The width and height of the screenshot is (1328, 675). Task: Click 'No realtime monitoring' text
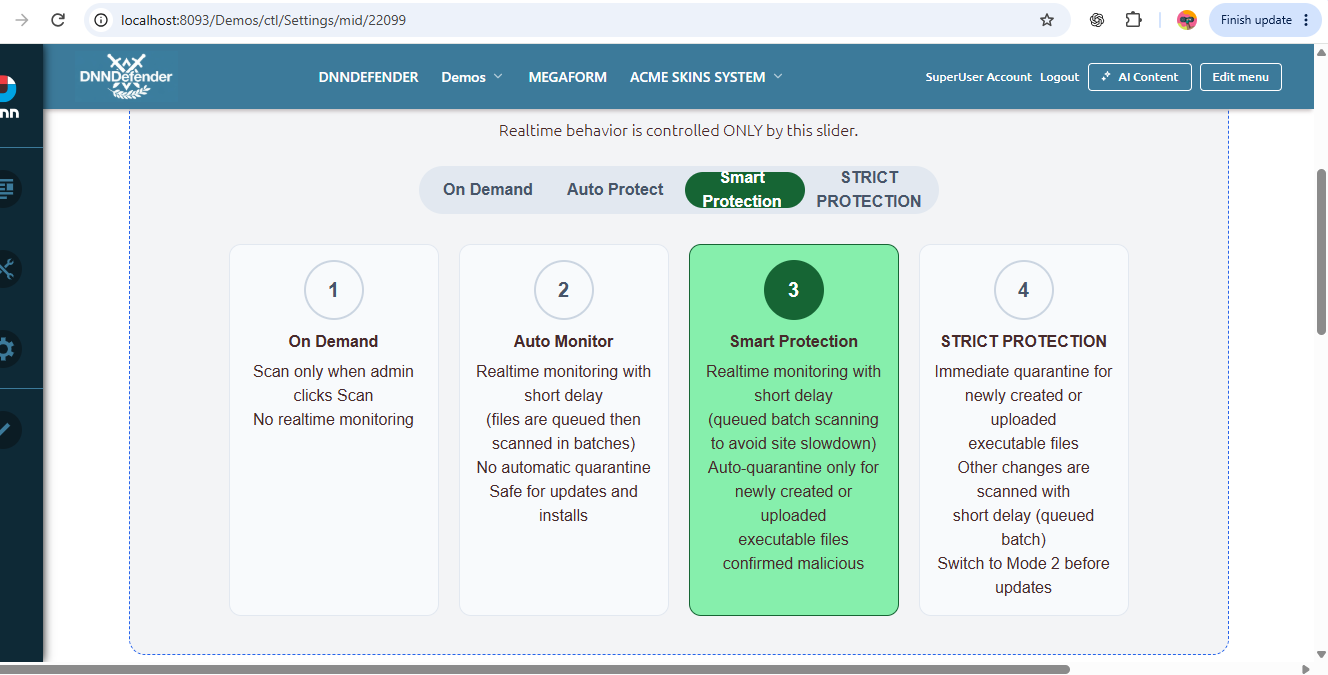334,419
